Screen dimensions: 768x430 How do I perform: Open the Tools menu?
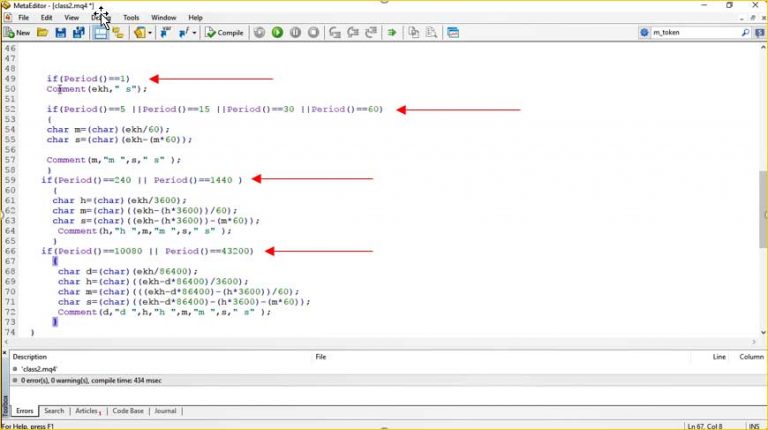[131, 18]
